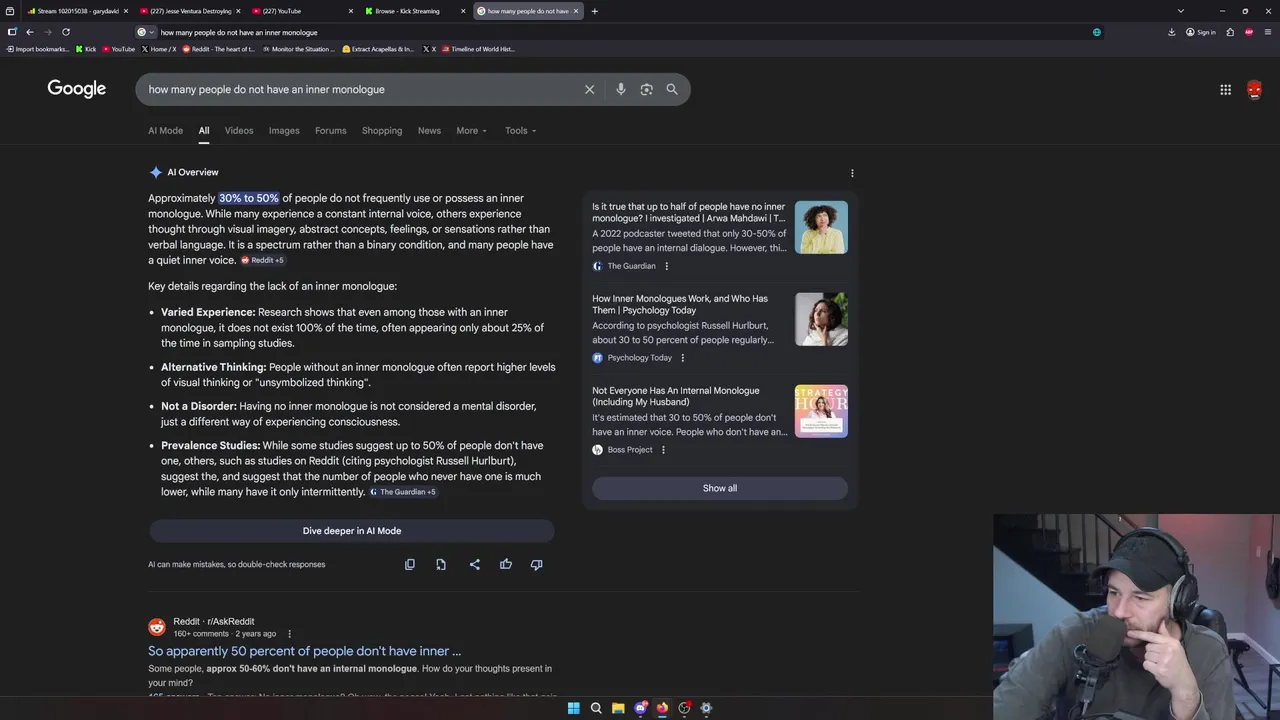This screenshot has width=1280, height=720.
Task: Go back in browser history
Action: click(x=29, y=32)
